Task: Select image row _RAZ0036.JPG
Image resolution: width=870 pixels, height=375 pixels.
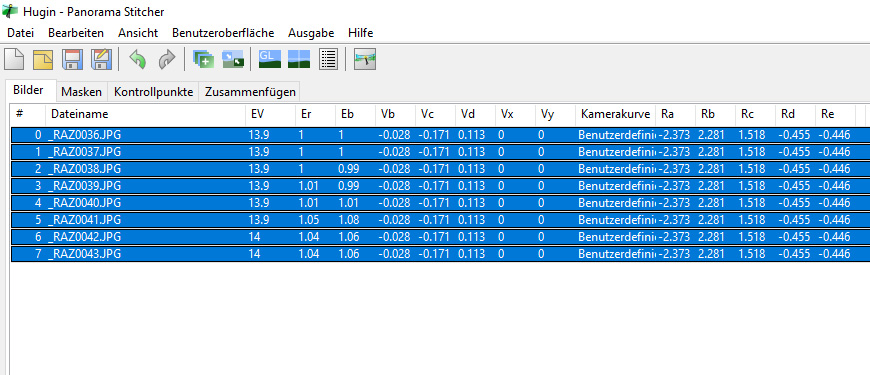Action: [x=441, y=135]
